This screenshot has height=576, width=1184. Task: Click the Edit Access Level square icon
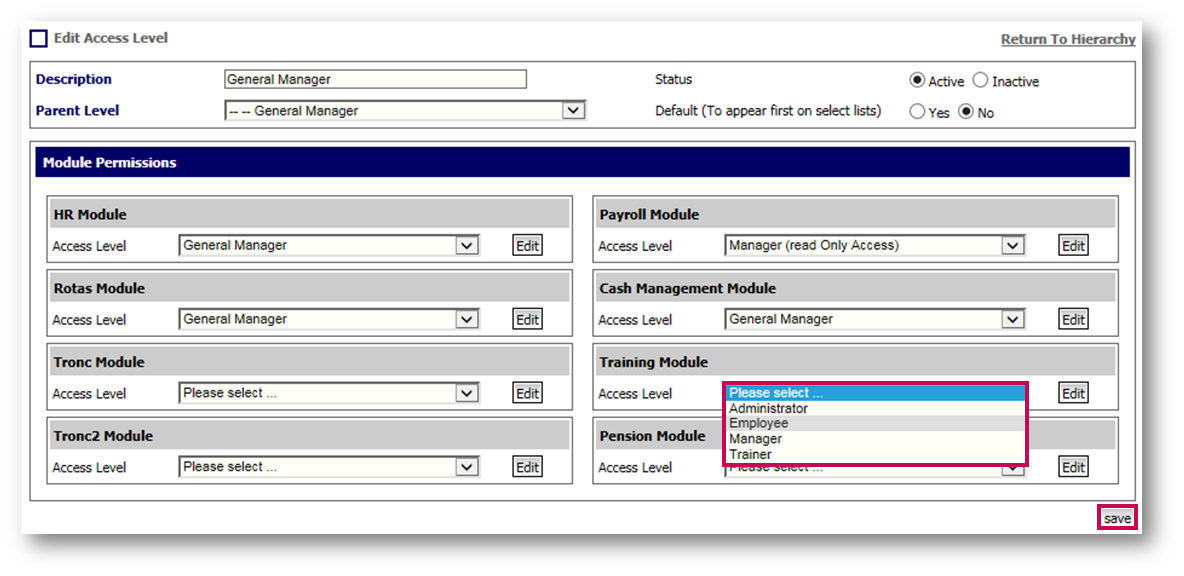click(x=39, y=39)
